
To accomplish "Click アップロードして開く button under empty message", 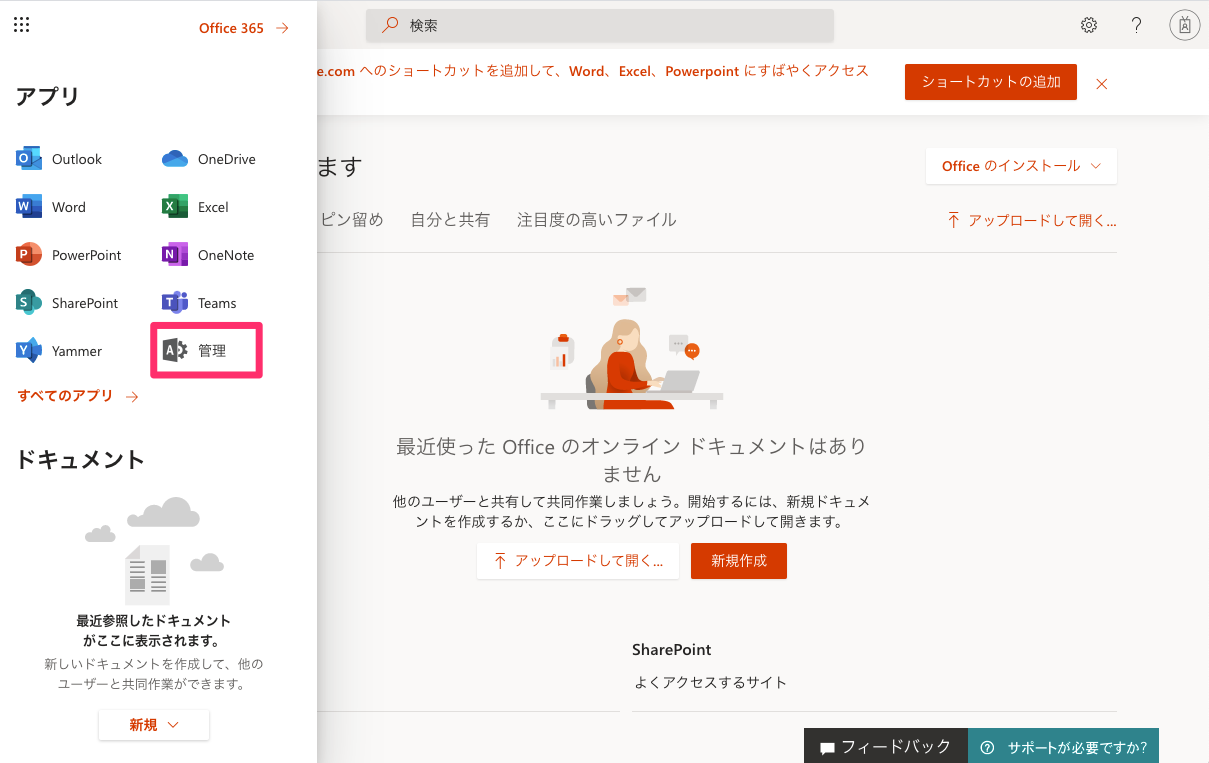I will [x=578, y=561].
